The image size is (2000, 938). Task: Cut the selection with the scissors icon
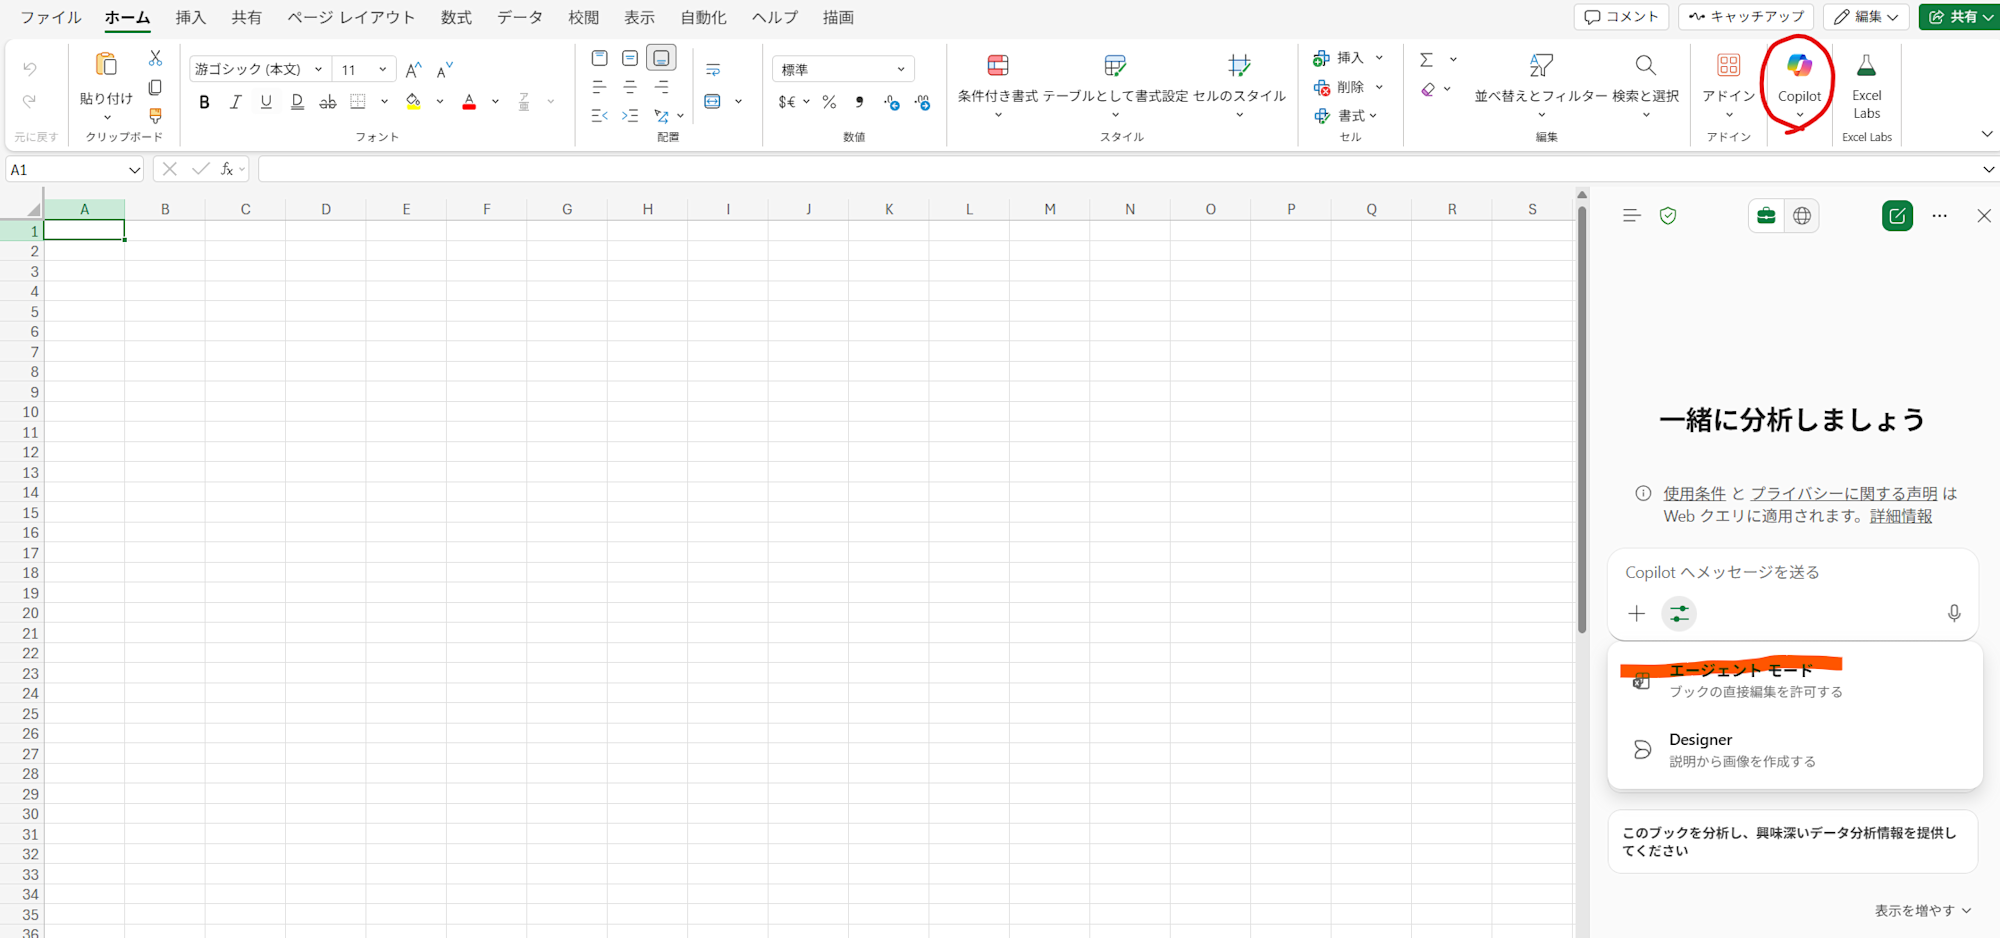coord(155,58)
